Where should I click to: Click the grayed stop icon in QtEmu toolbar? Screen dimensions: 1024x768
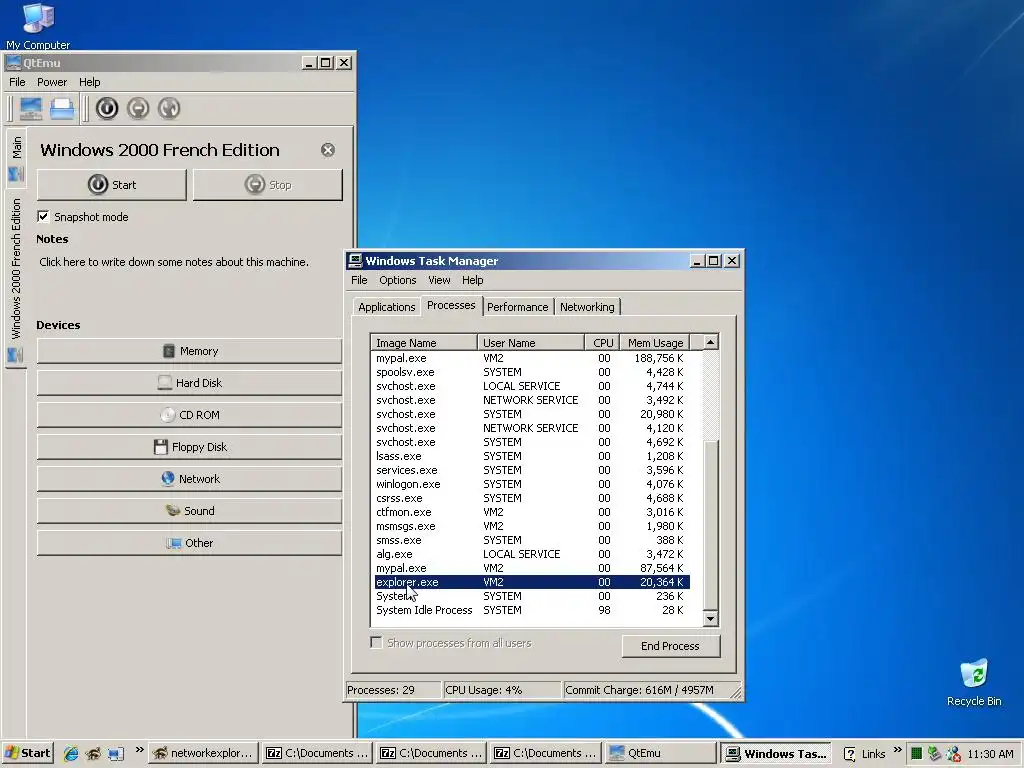click(x=138, y=108)
